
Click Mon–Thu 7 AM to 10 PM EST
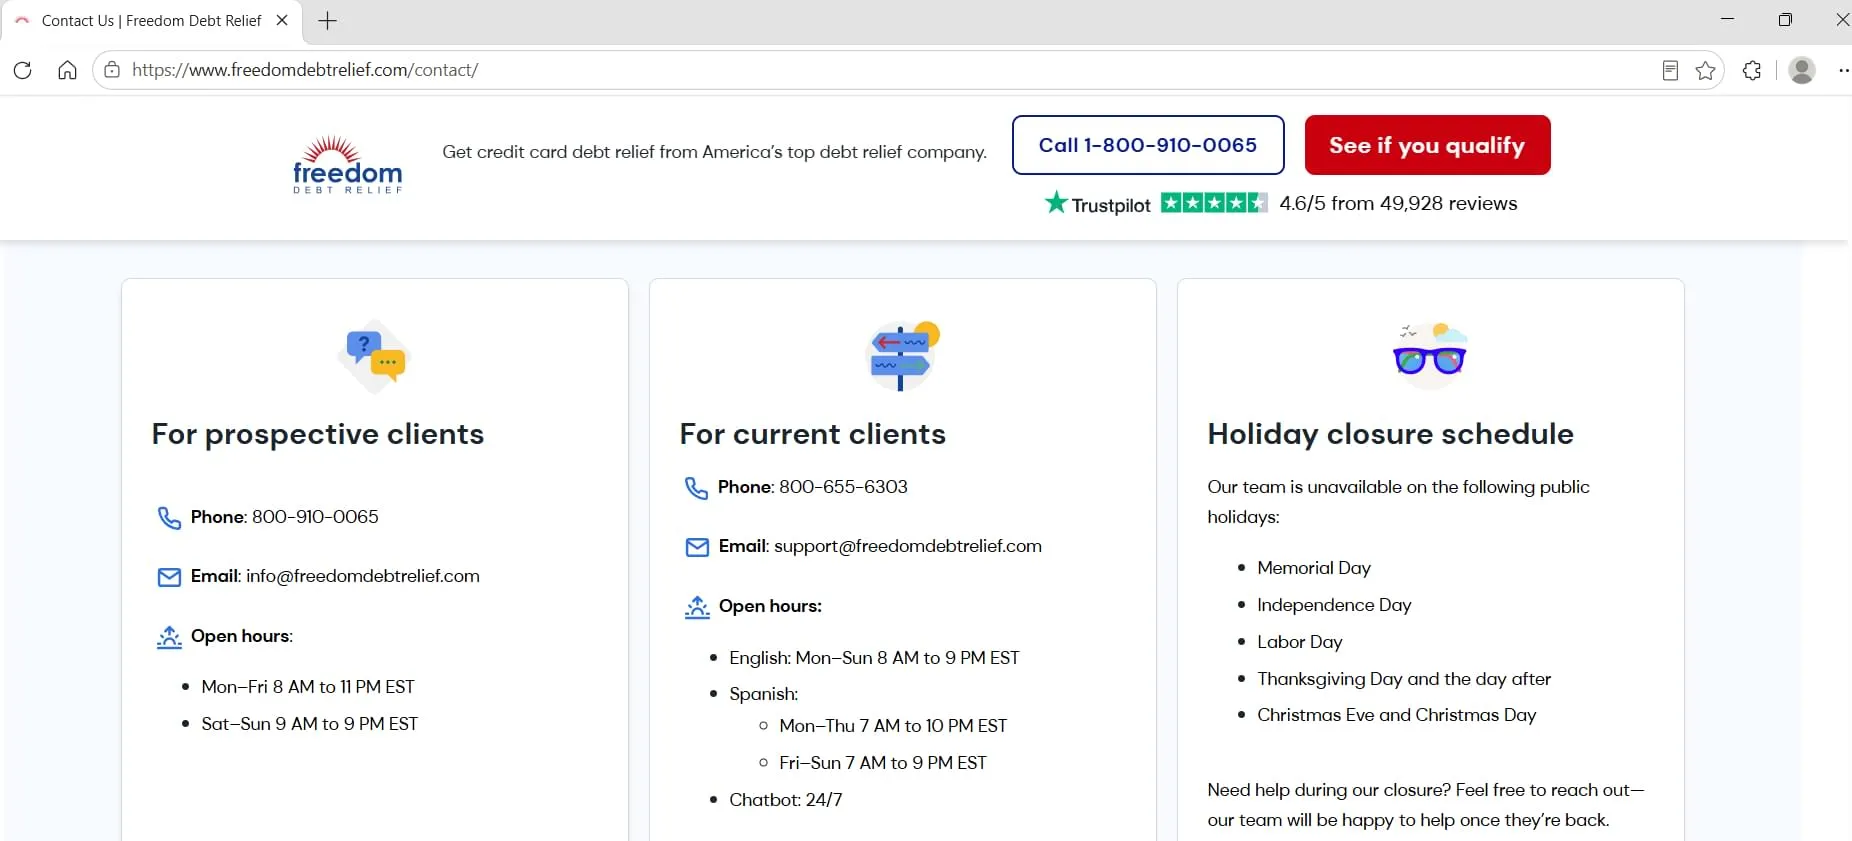tap(893, 726)
